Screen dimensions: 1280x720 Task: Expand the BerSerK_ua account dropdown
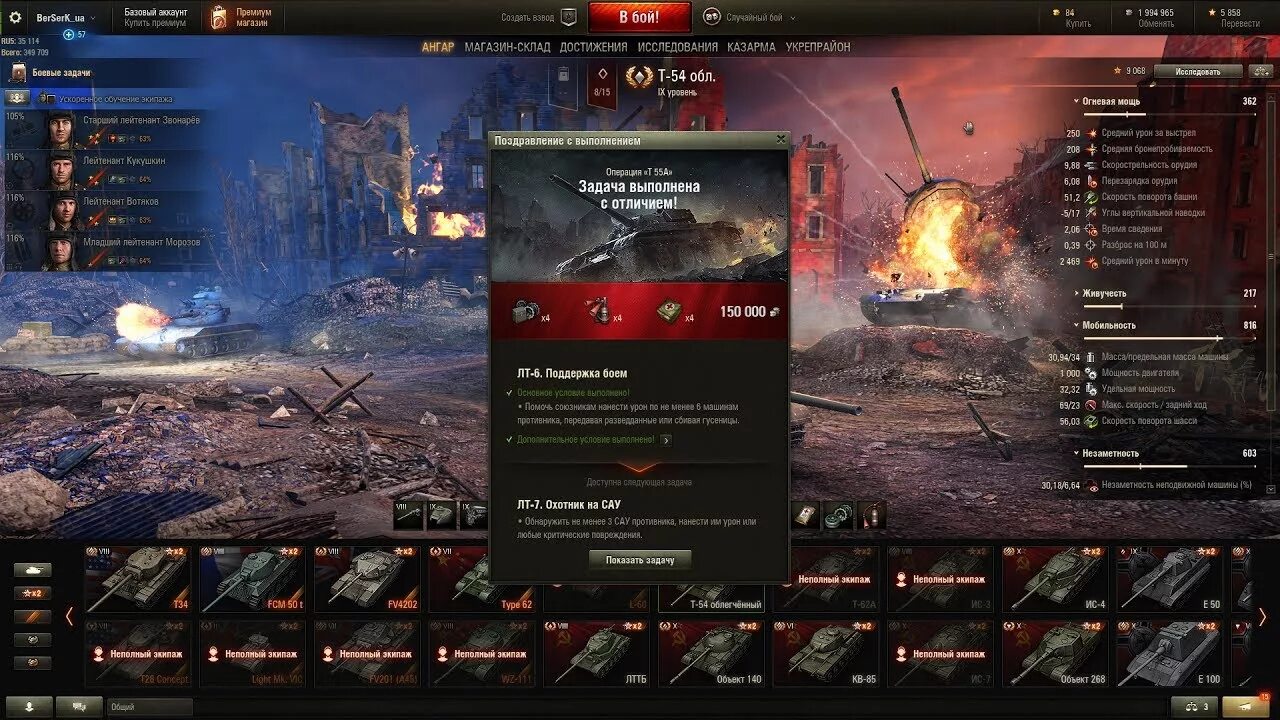point(66,18)
